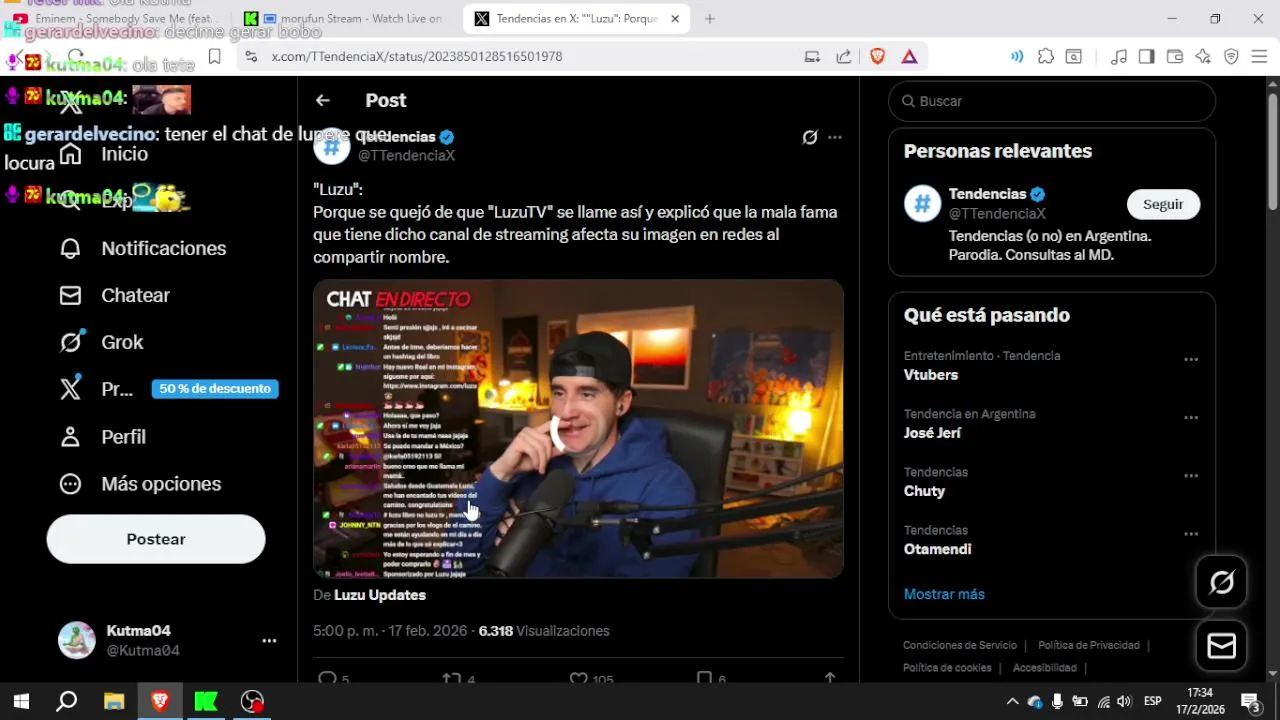Screen dimensions: 1280x720
Task: Open Política de cookies link
Action: pyautogui.click(x=947, y=668)
